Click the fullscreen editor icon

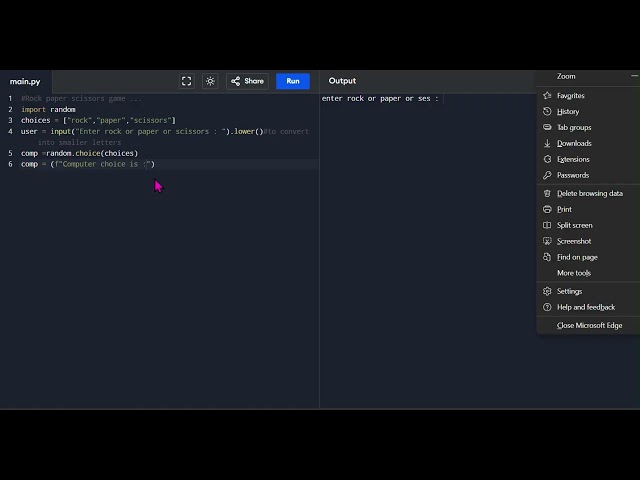pyautogui.click(x=187, y=81)
